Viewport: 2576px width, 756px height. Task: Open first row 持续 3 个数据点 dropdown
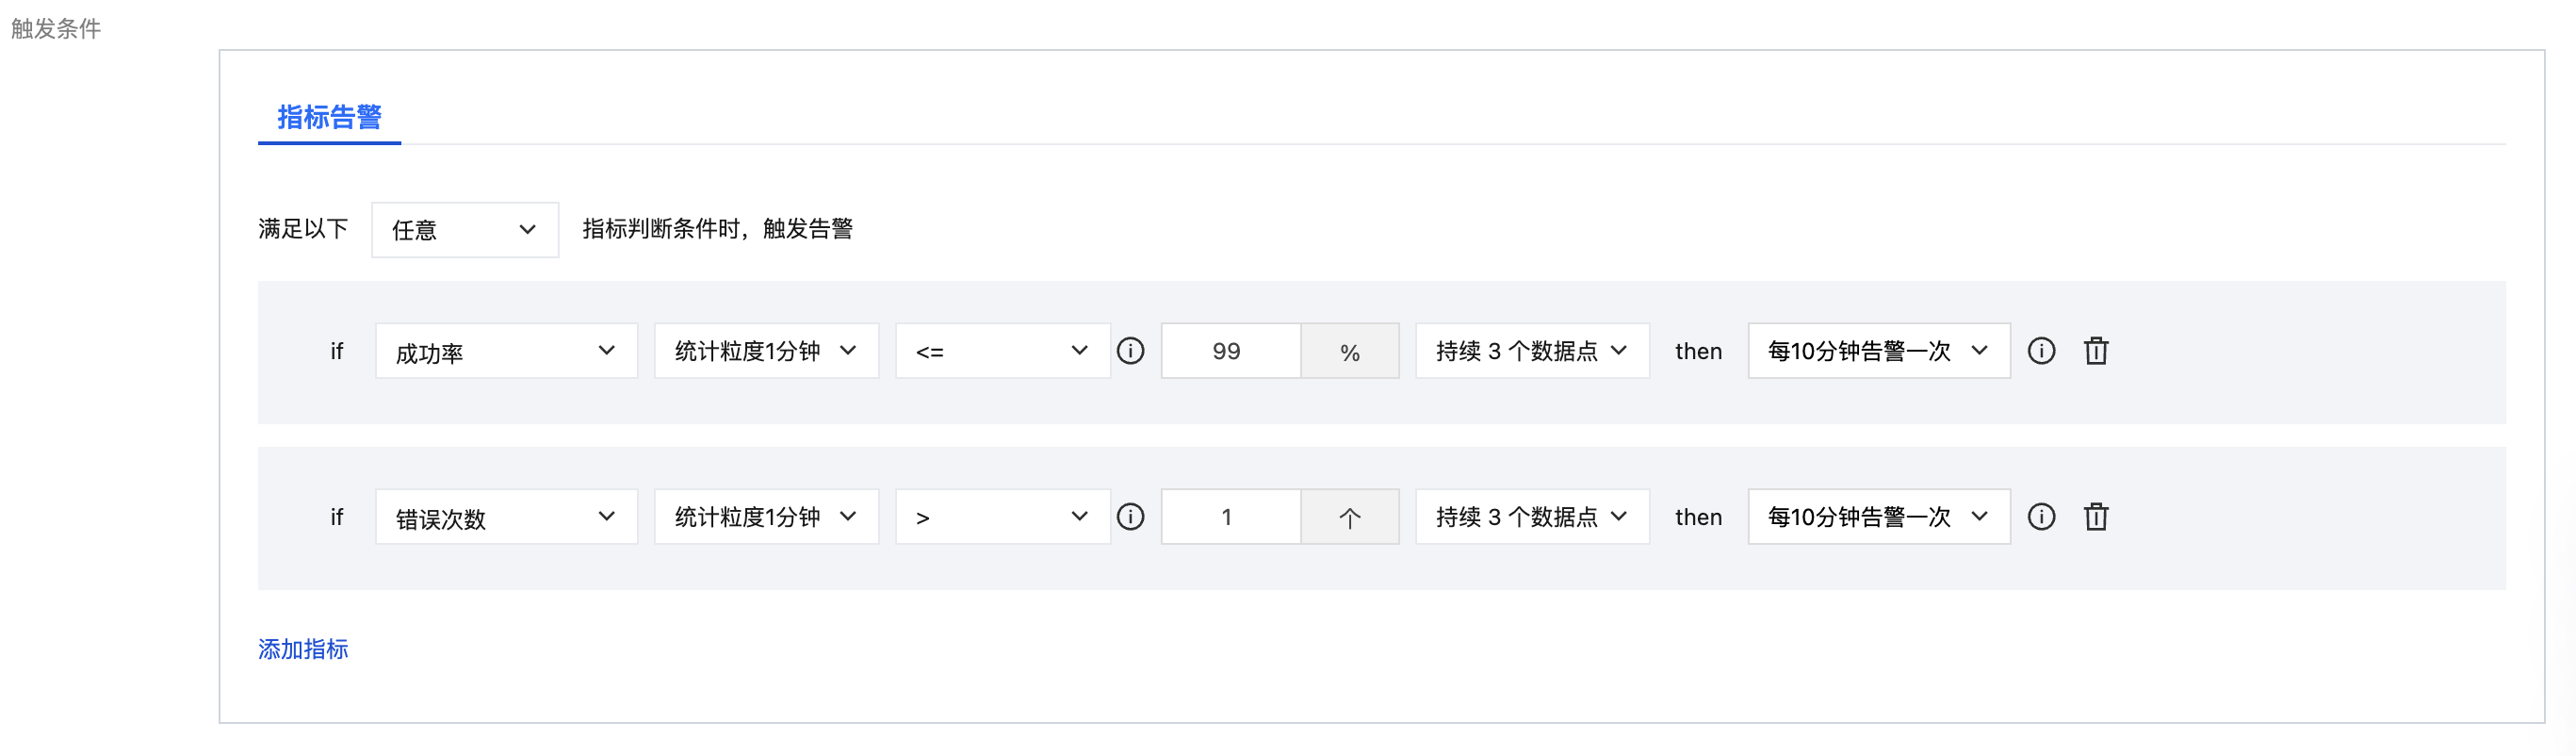pyautogui.click(x=1532, y=351)
